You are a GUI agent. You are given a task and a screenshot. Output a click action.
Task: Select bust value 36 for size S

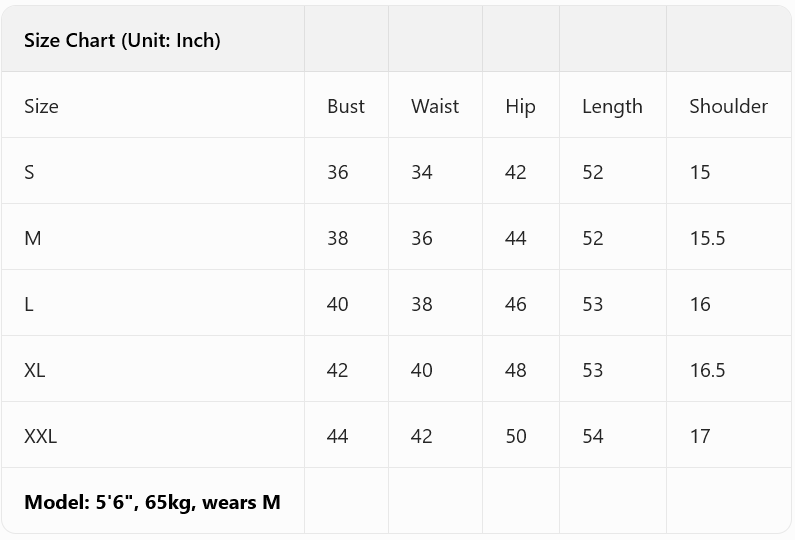pyautogui.click(x=338, y=172)
